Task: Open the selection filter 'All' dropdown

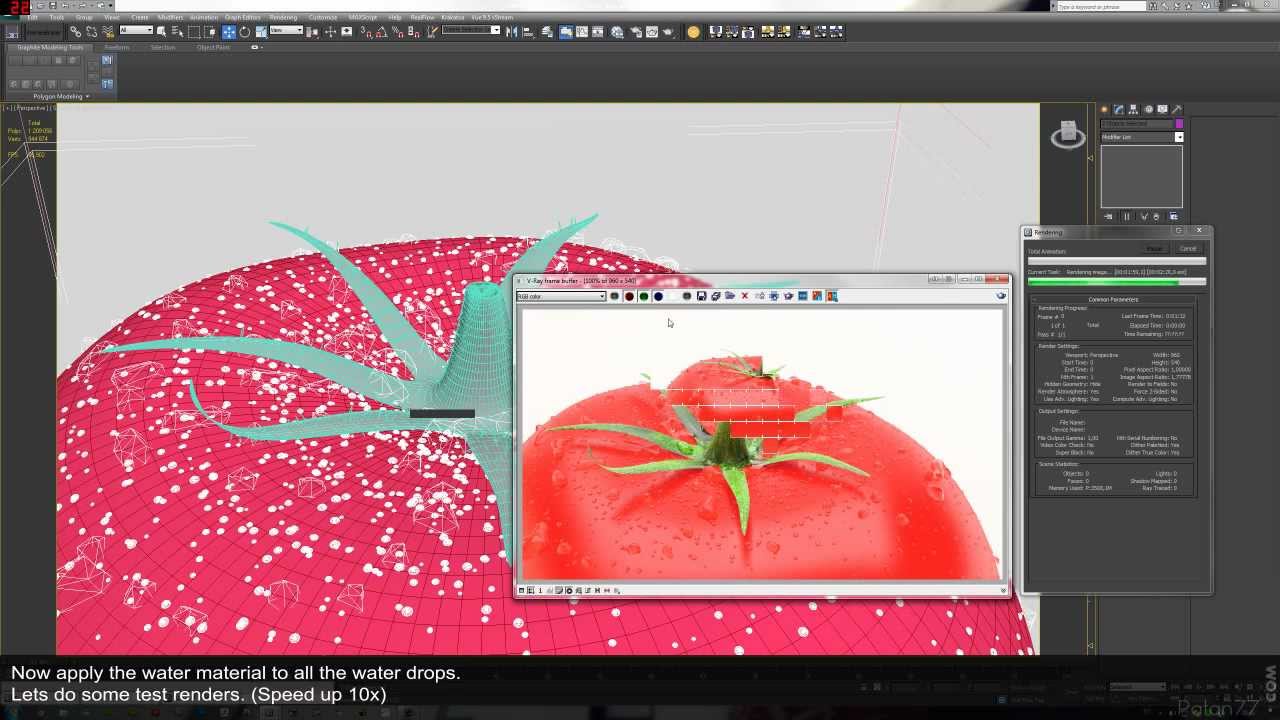Action: pyautogui.click(x=136, y=30)
